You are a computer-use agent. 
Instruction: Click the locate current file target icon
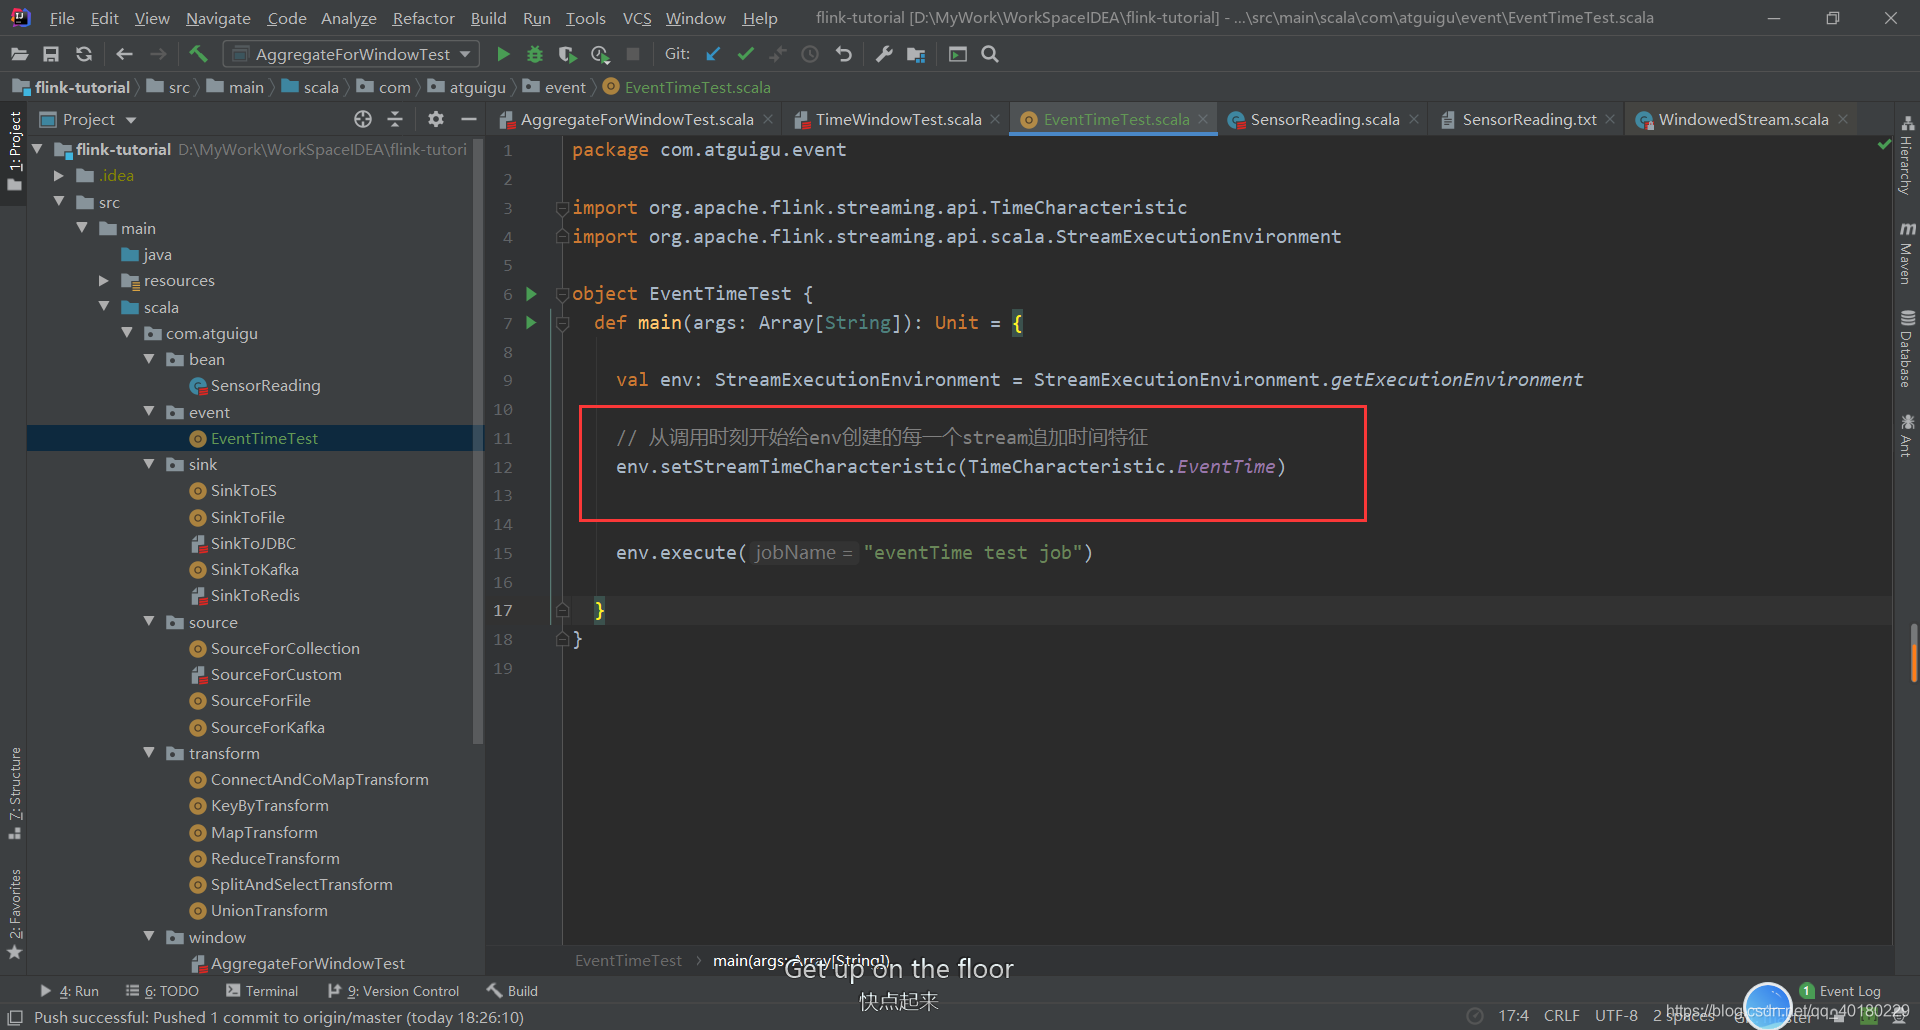click(x=363, y=119)
